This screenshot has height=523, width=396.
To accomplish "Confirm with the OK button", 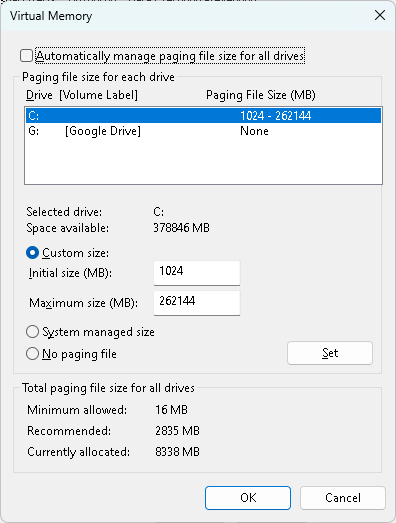I will 248,498.
